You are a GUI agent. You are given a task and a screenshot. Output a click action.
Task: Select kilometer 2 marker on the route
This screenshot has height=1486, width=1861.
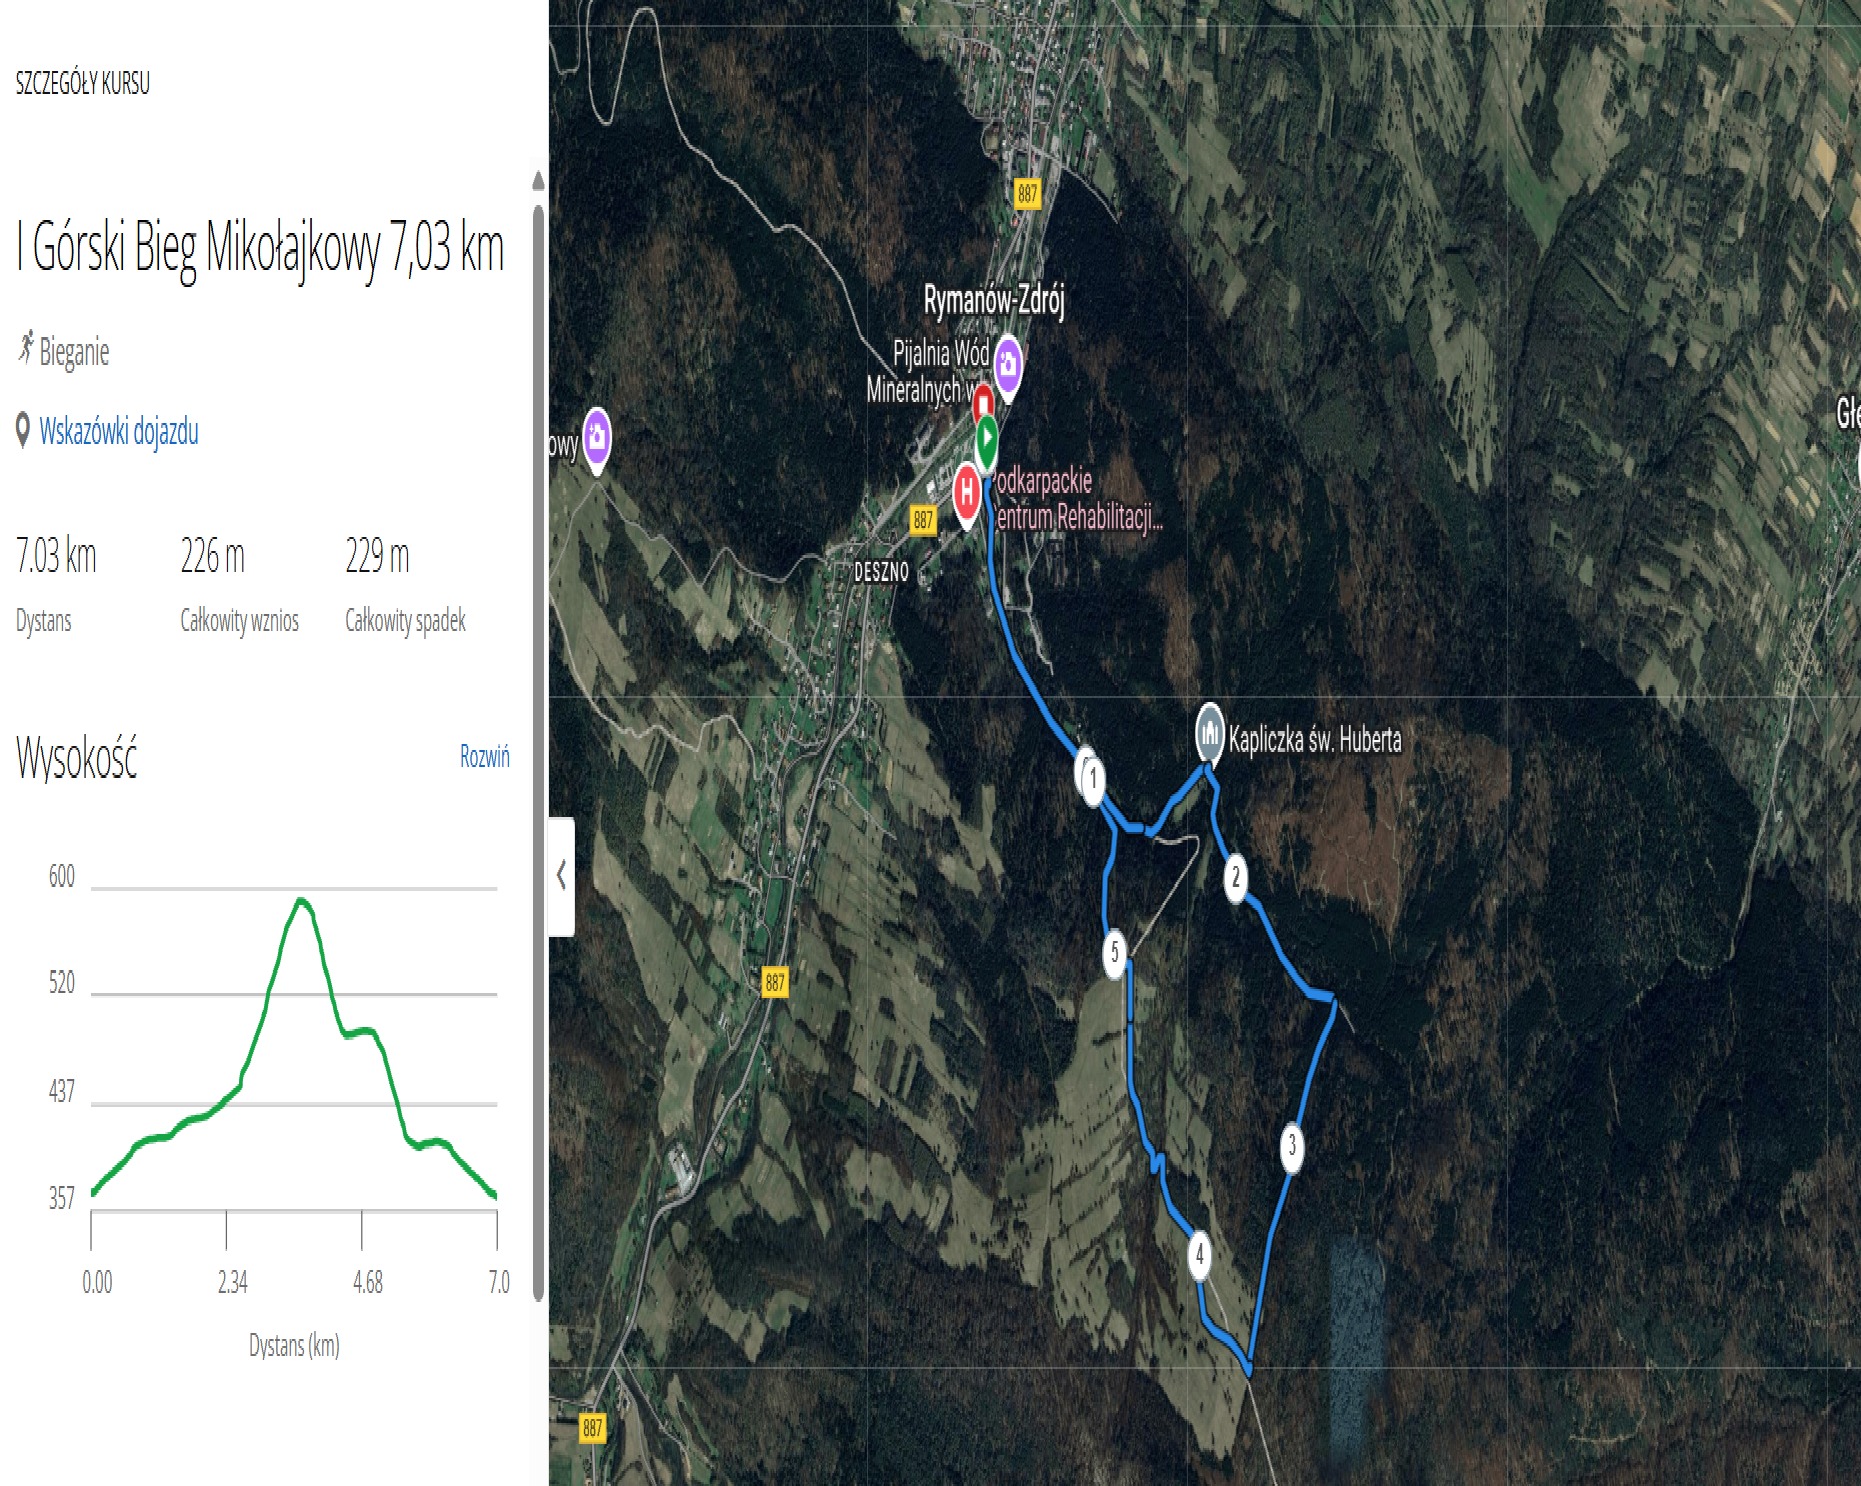click(1236, 877)
